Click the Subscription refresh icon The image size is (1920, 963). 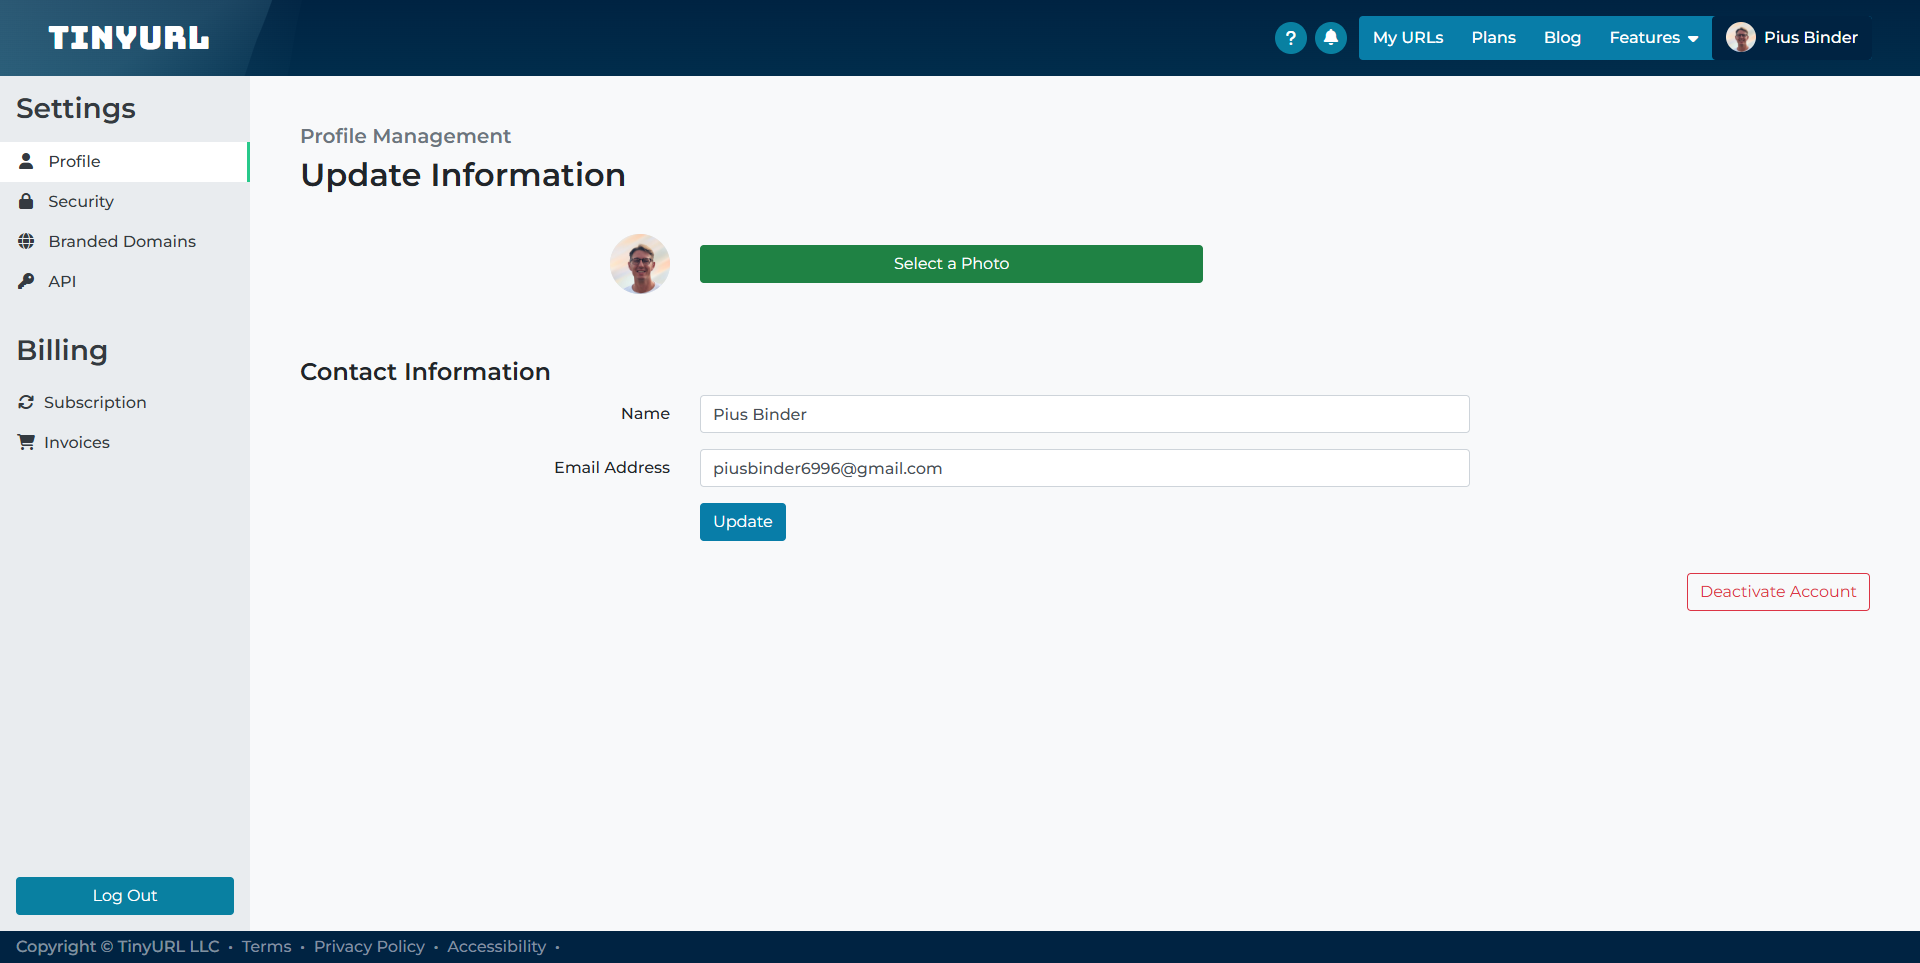click(26, 402)
